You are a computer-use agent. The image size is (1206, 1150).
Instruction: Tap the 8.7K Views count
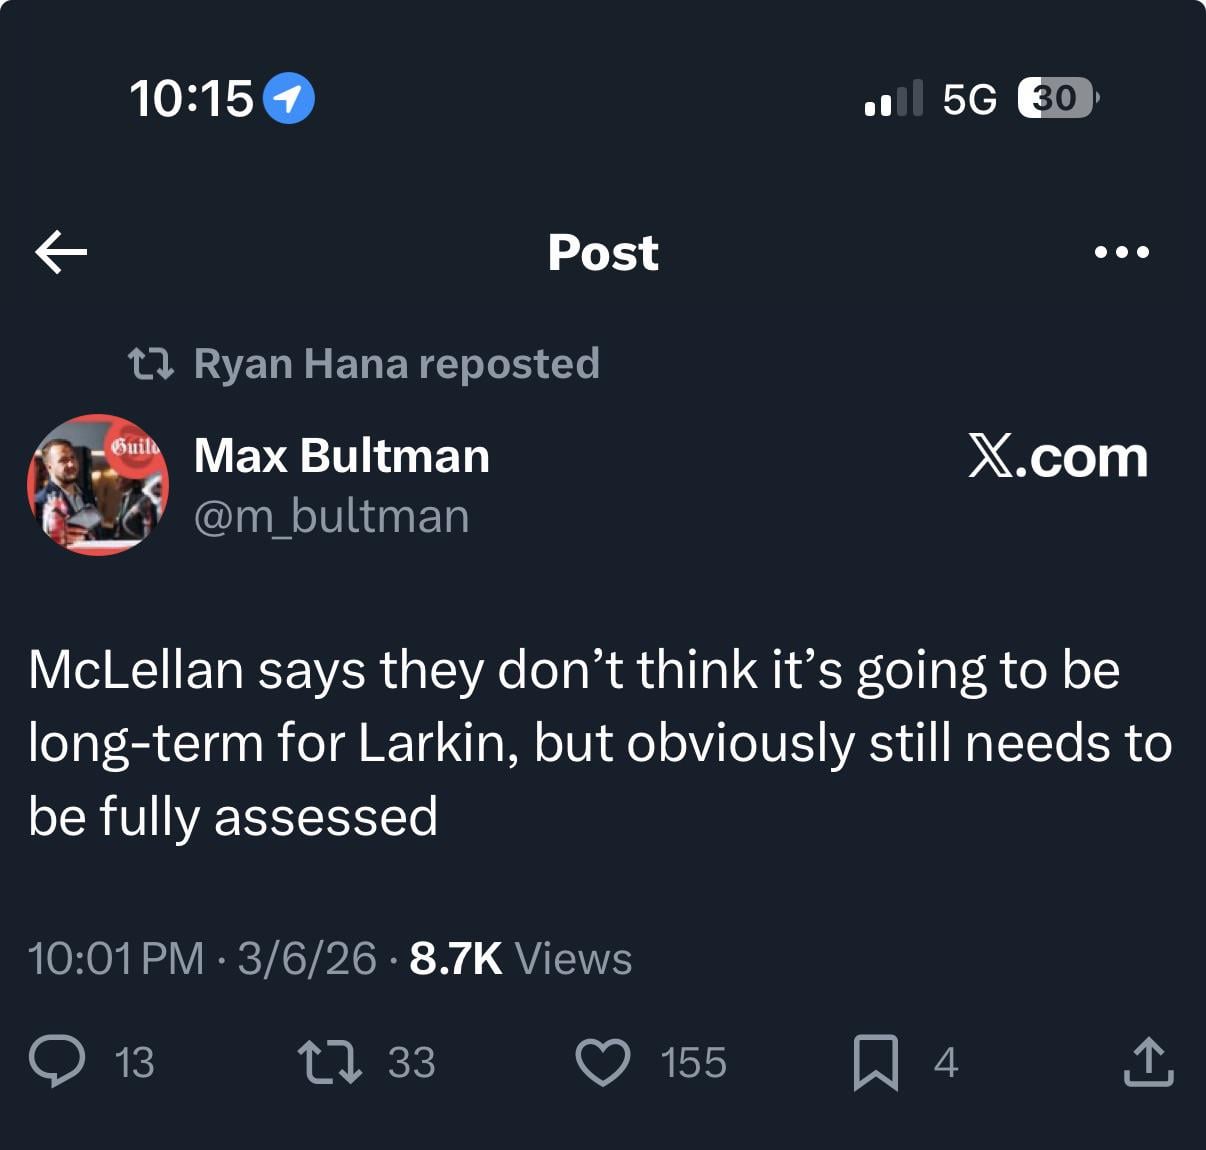click(520, 958)
